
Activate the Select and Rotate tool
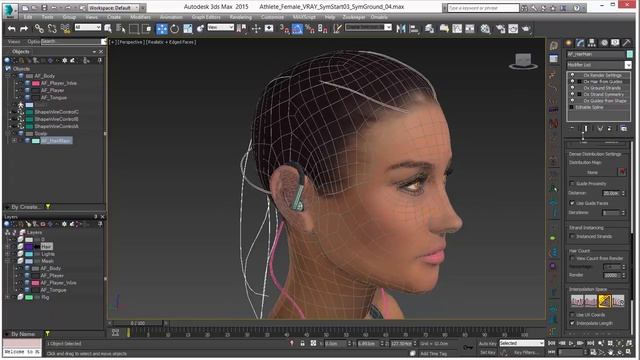point(175,29)
